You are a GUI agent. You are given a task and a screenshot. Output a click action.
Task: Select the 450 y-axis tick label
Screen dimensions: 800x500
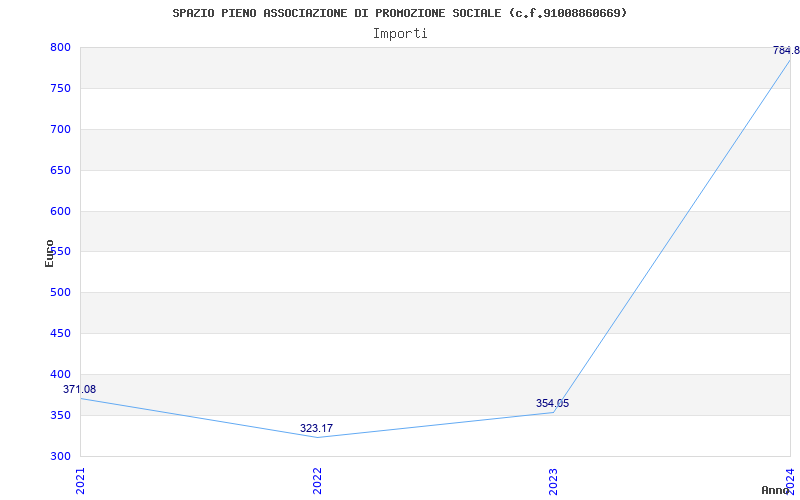coord(60,334)
